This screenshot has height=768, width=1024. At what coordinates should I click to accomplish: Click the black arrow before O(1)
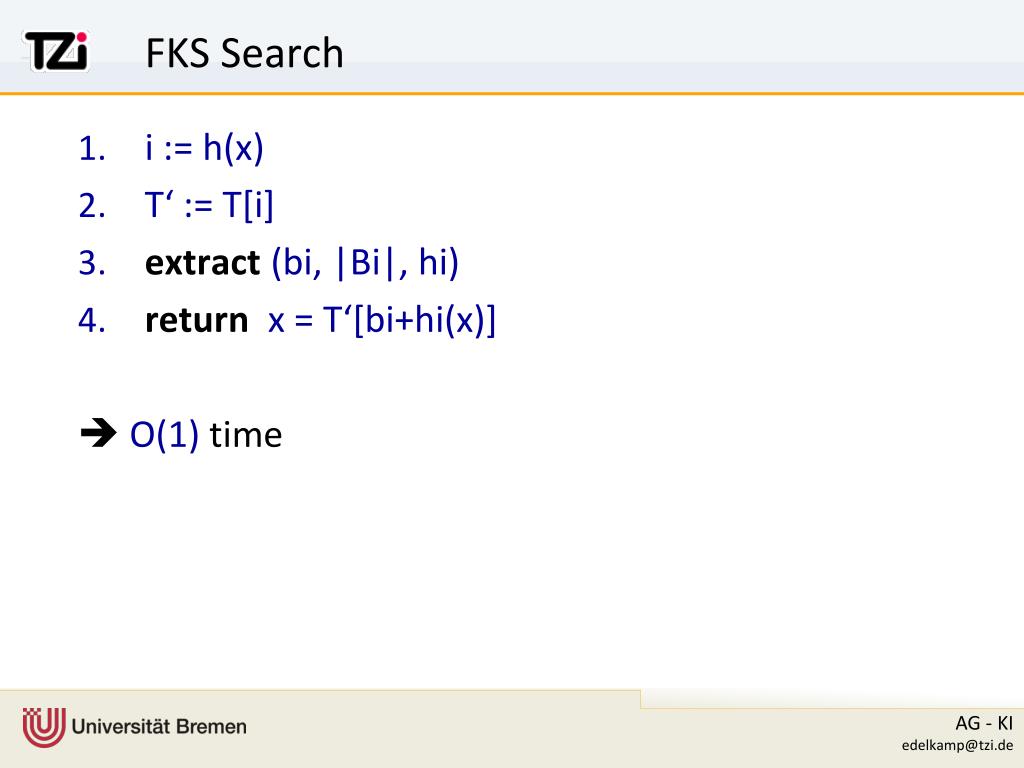[x=98, y=433]
